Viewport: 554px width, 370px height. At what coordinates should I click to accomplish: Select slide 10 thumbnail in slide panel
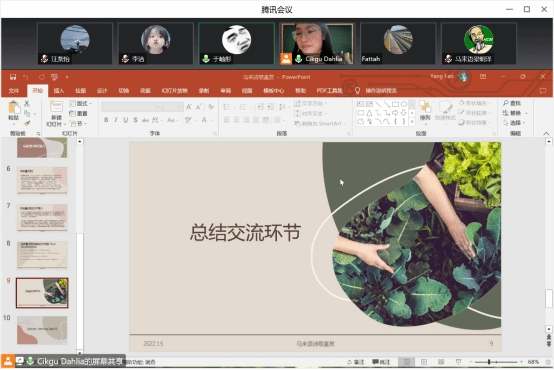point(42,330)
